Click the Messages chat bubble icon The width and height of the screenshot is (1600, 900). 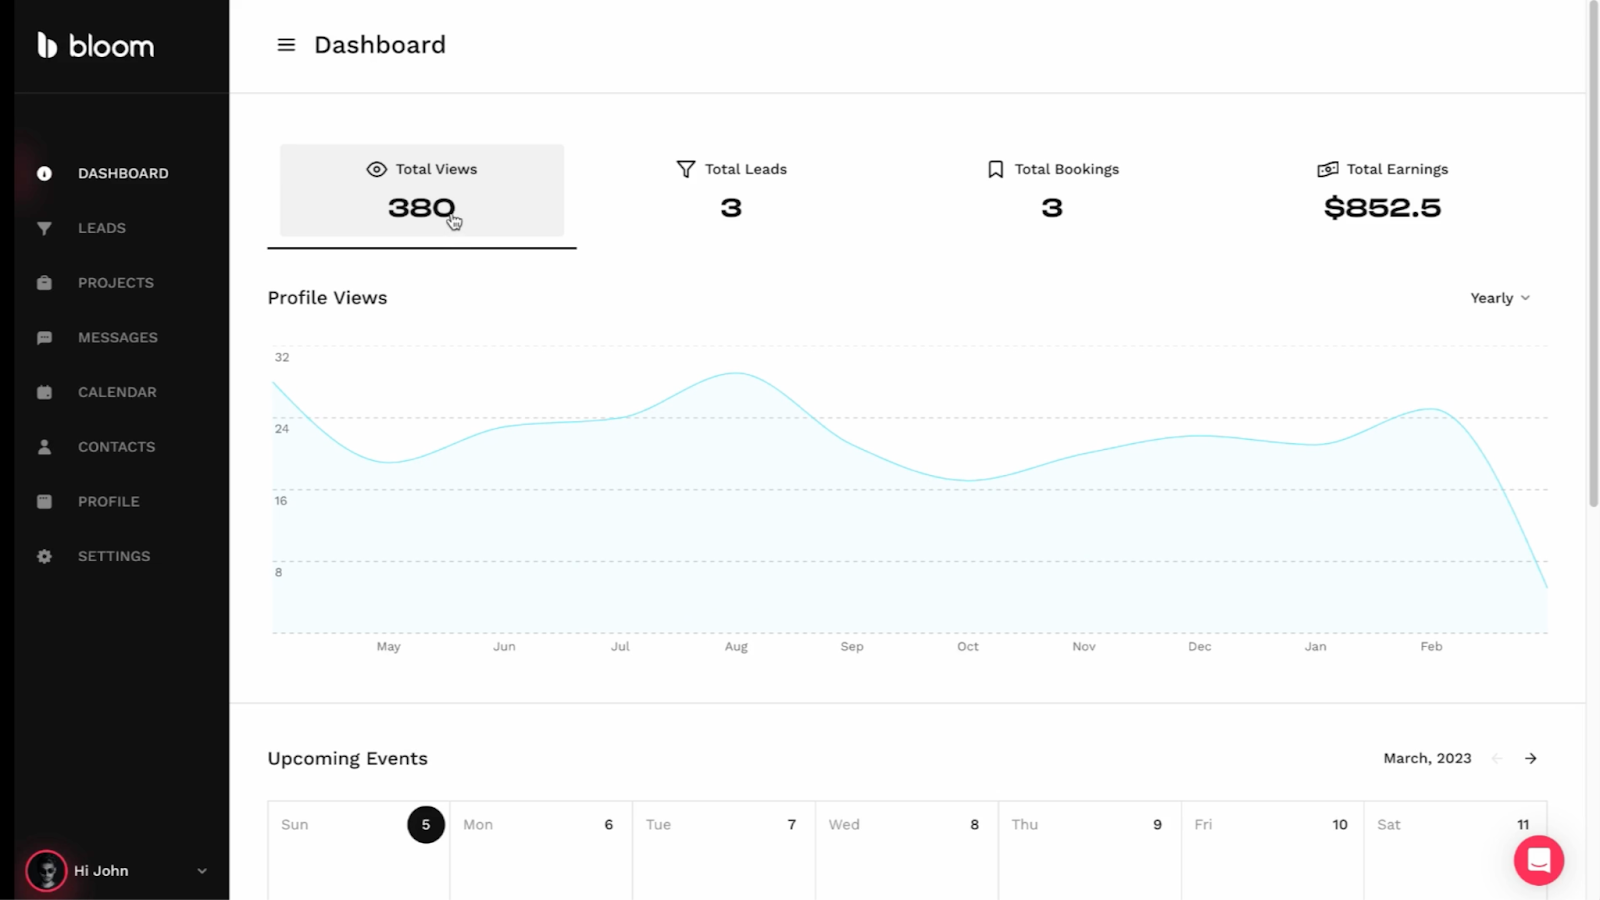point(44,338)
